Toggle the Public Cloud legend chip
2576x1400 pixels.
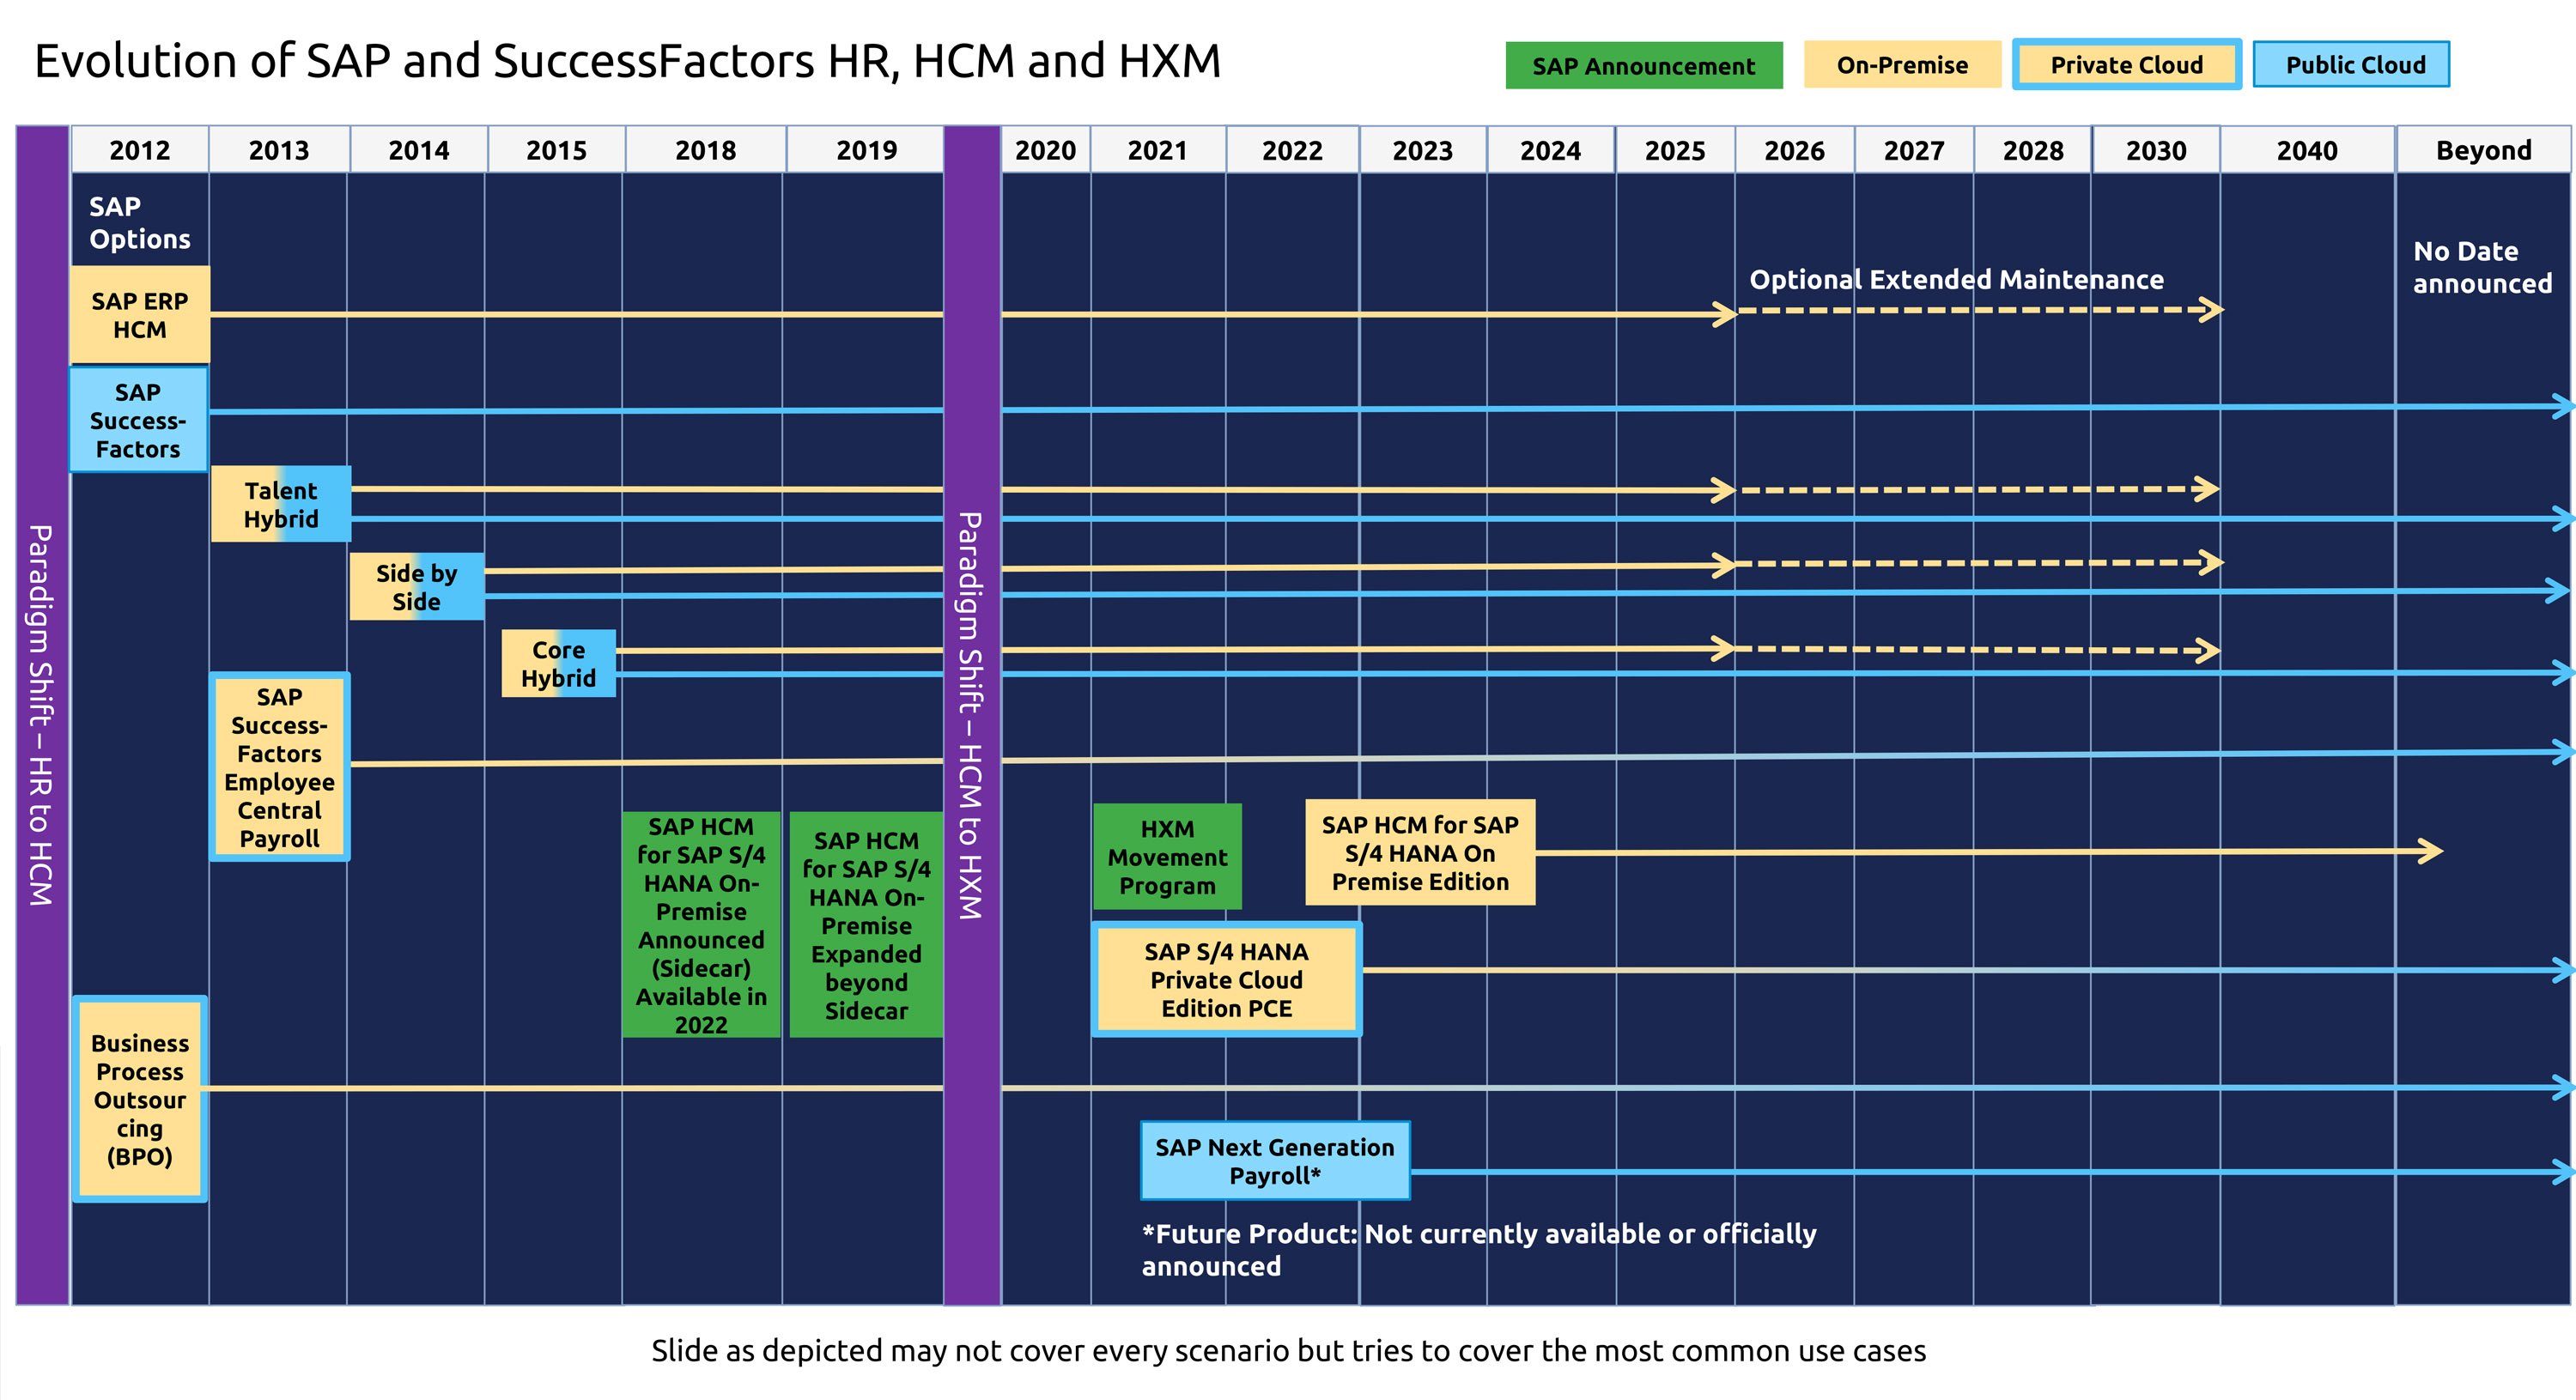coord(2352,65)
